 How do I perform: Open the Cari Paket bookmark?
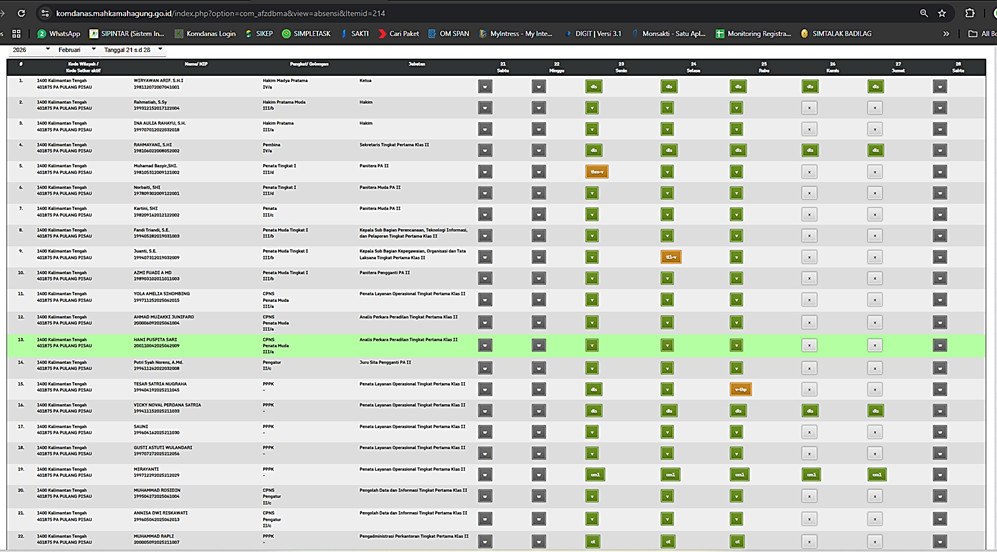(x=398, y=33)
